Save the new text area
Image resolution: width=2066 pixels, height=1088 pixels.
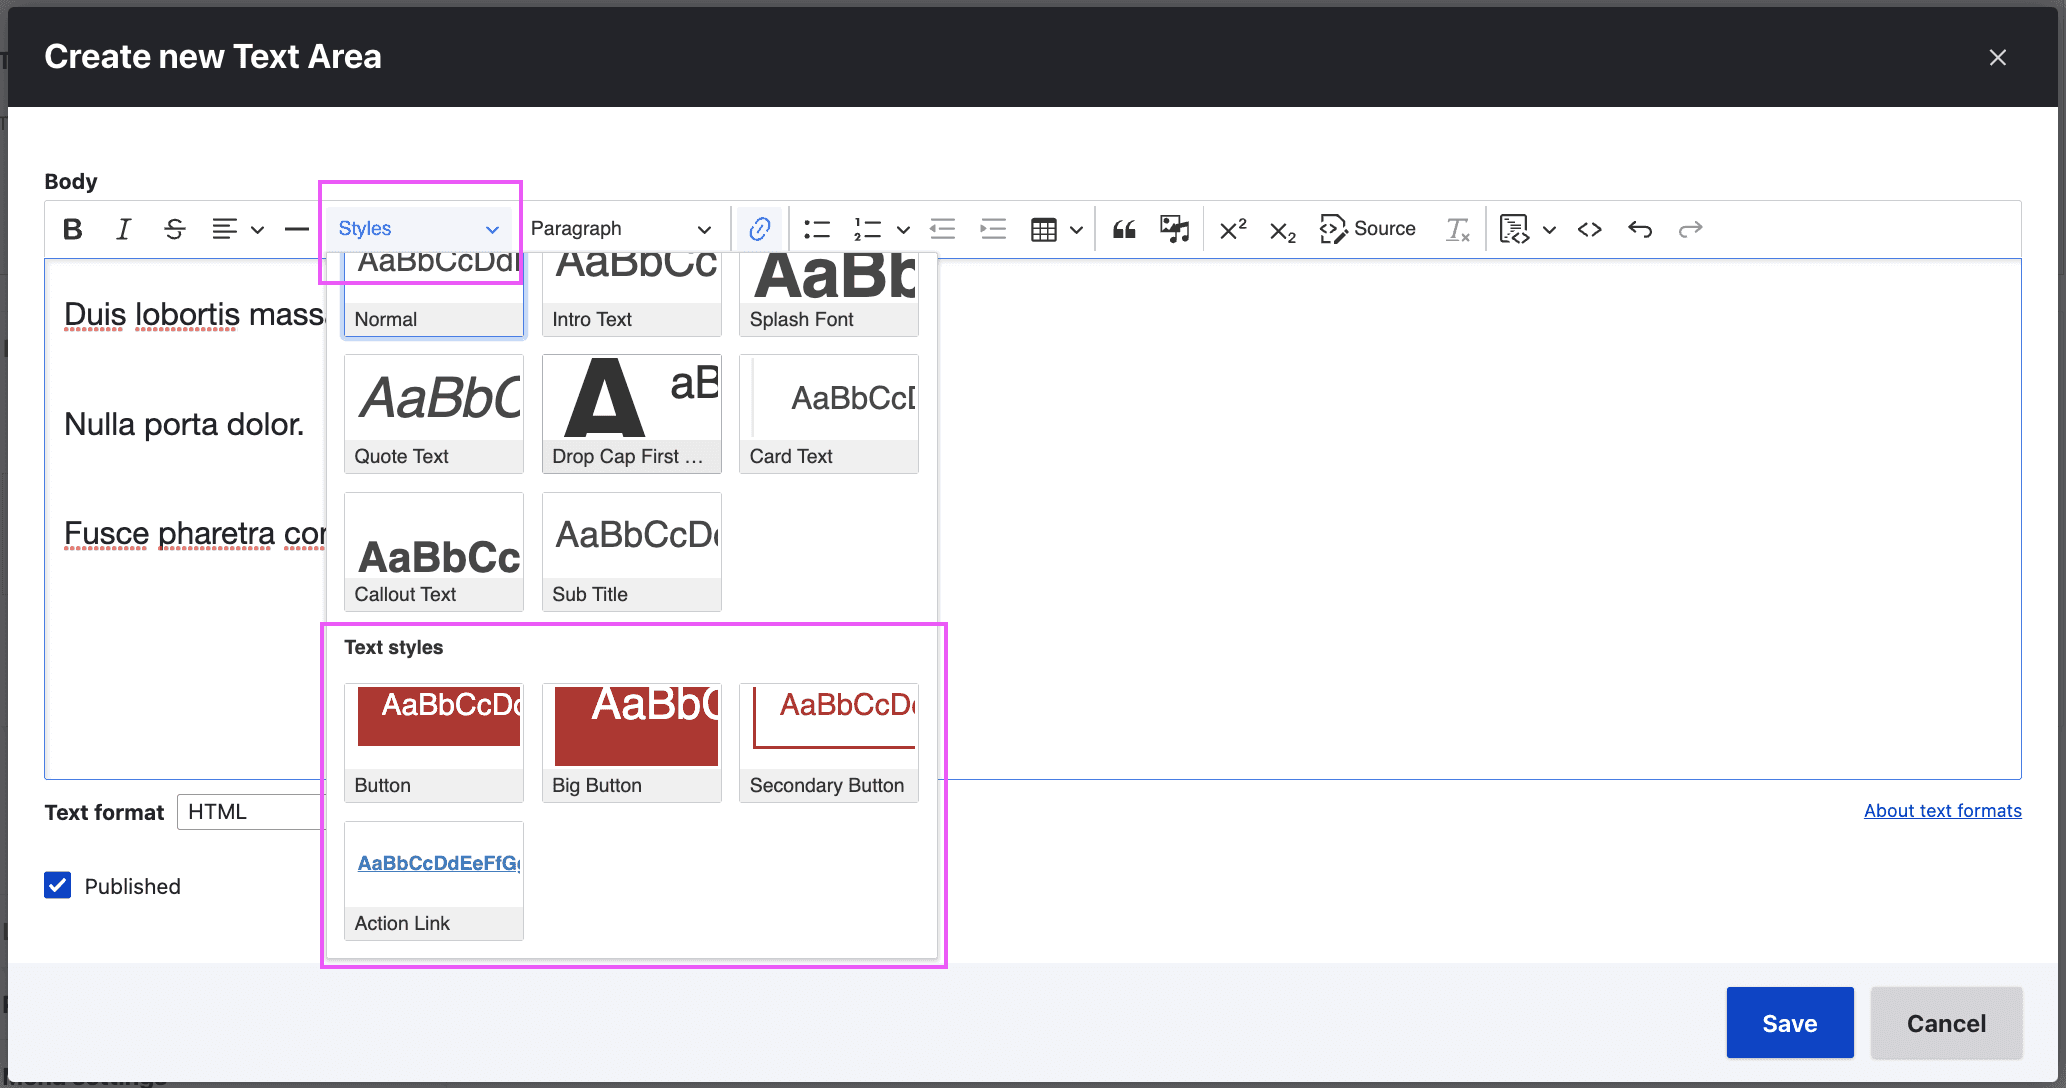tap(1789, 1022)
